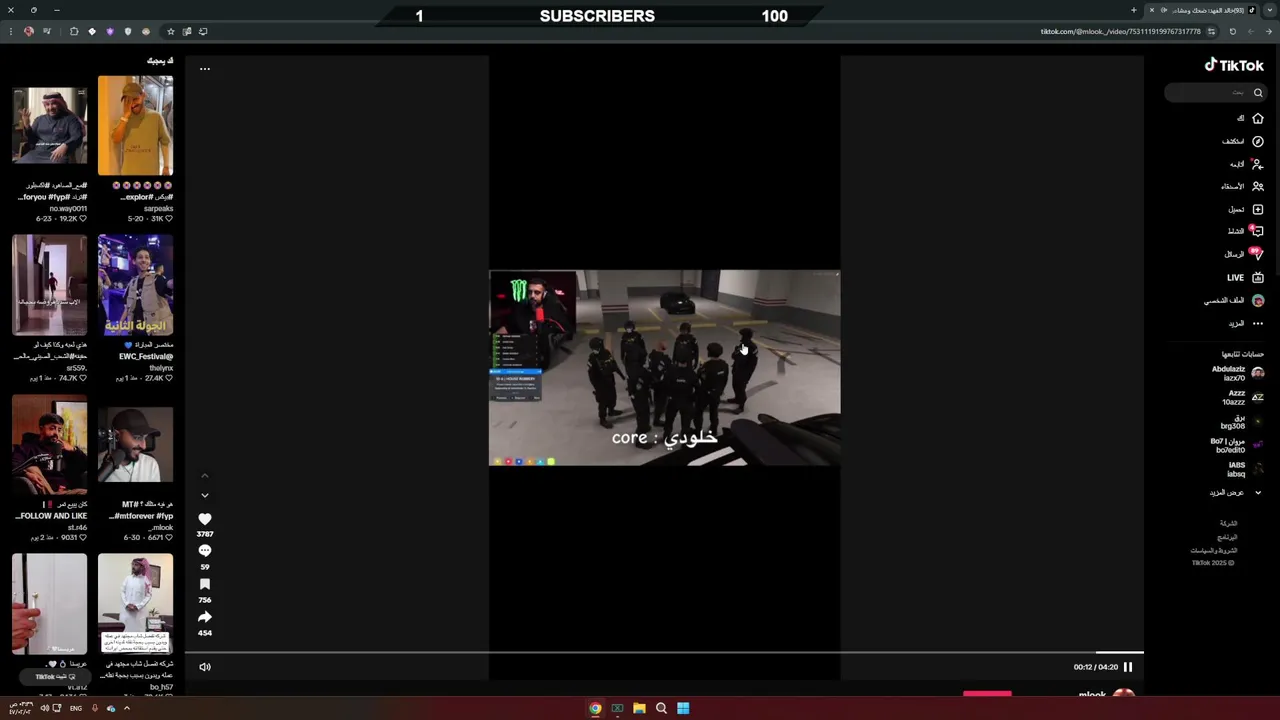
Task: Open the no.way0011 video thumbnail
Action: coord(50,126)
